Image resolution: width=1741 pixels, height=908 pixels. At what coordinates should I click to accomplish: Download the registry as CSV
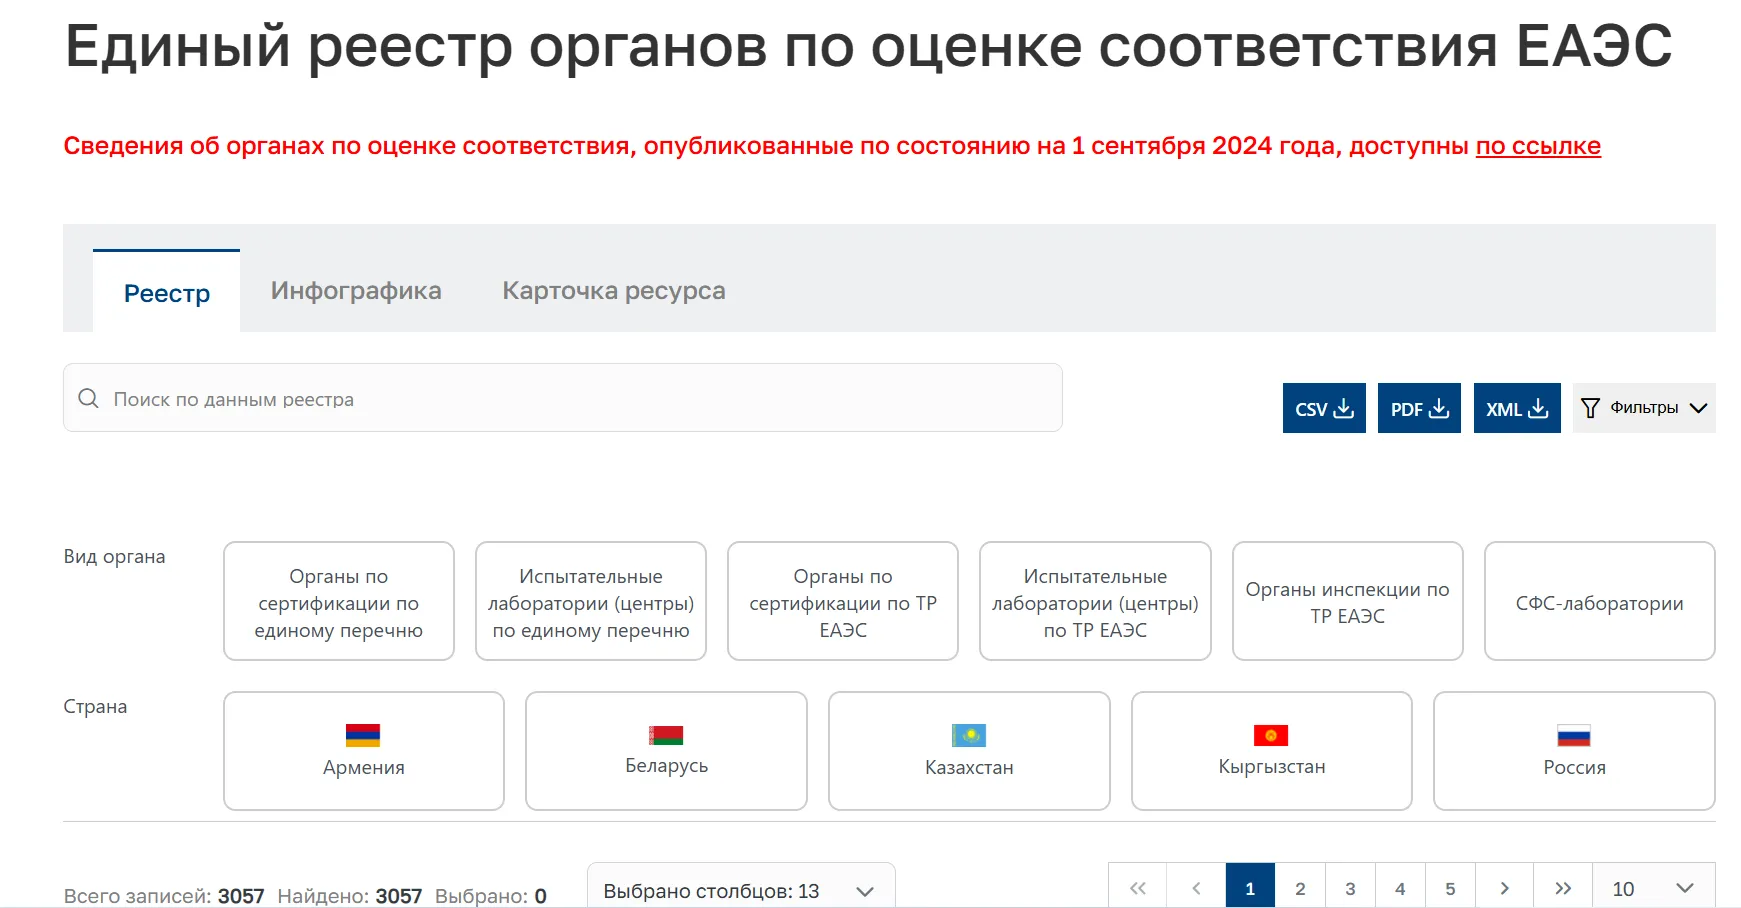(1323, 408)
